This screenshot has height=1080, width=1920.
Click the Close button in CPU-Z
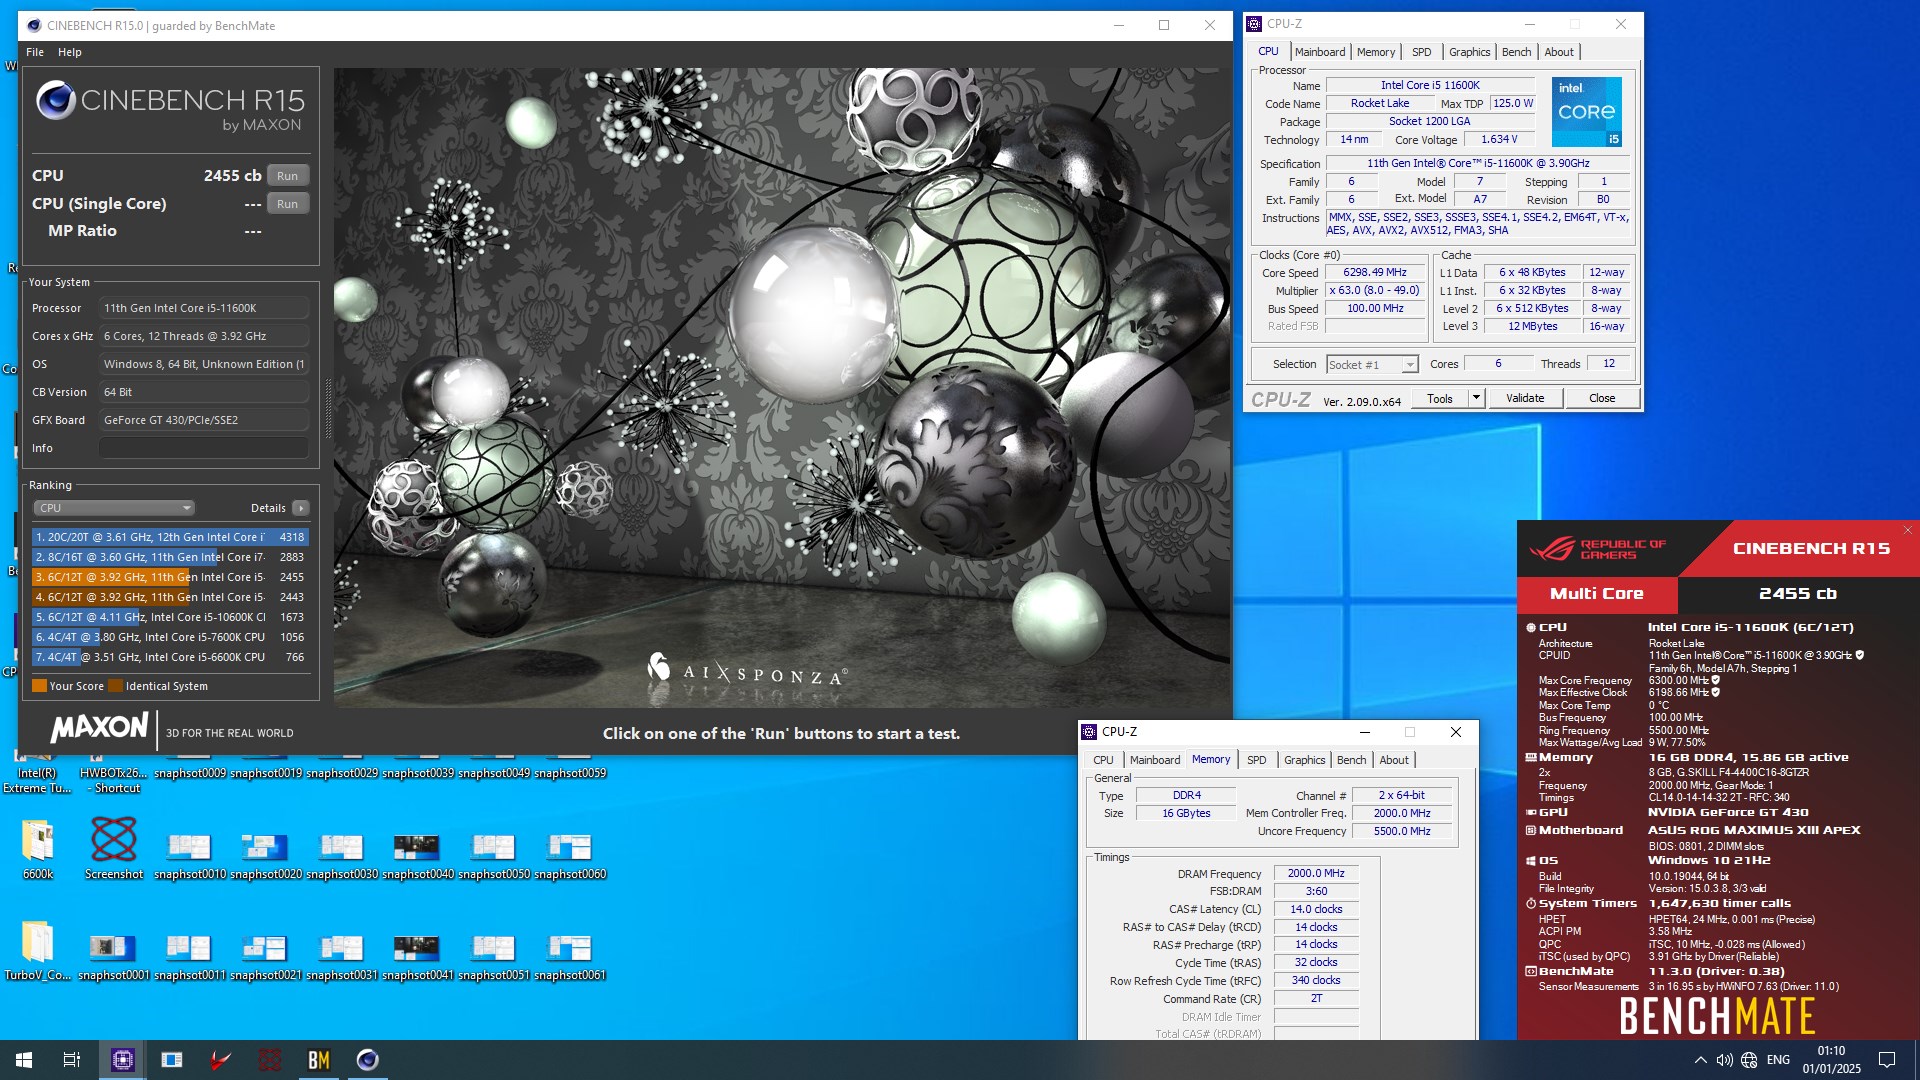coord(1602,398)
